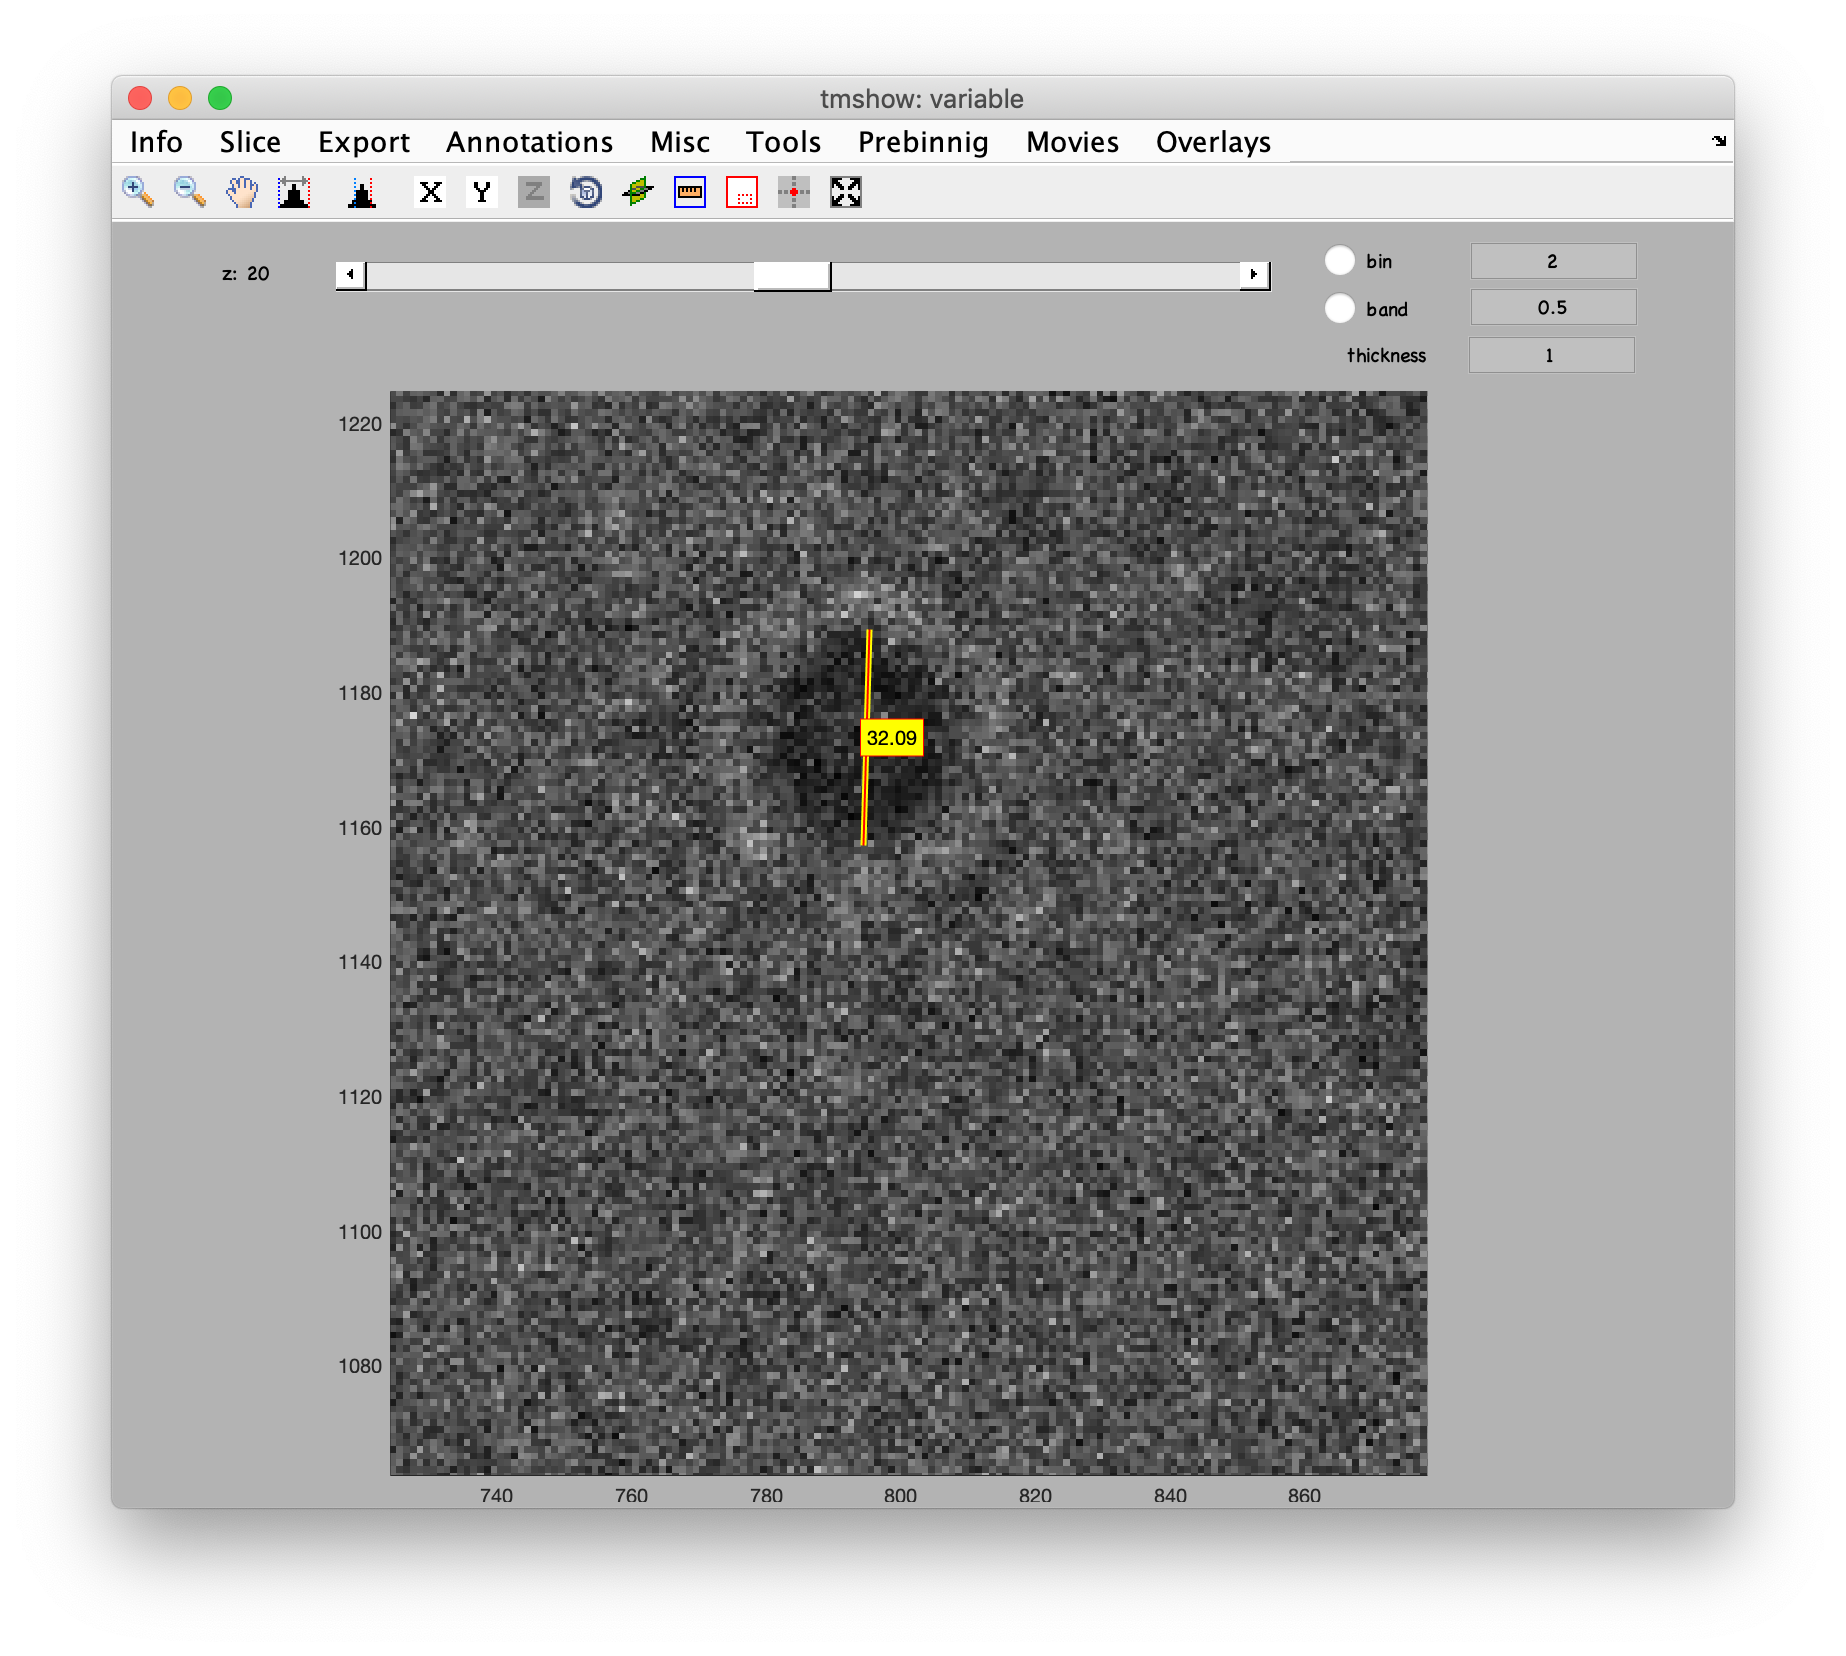Enable the band radio button
Screen dimensions: 1846x1656
[x=1340, y=308]
